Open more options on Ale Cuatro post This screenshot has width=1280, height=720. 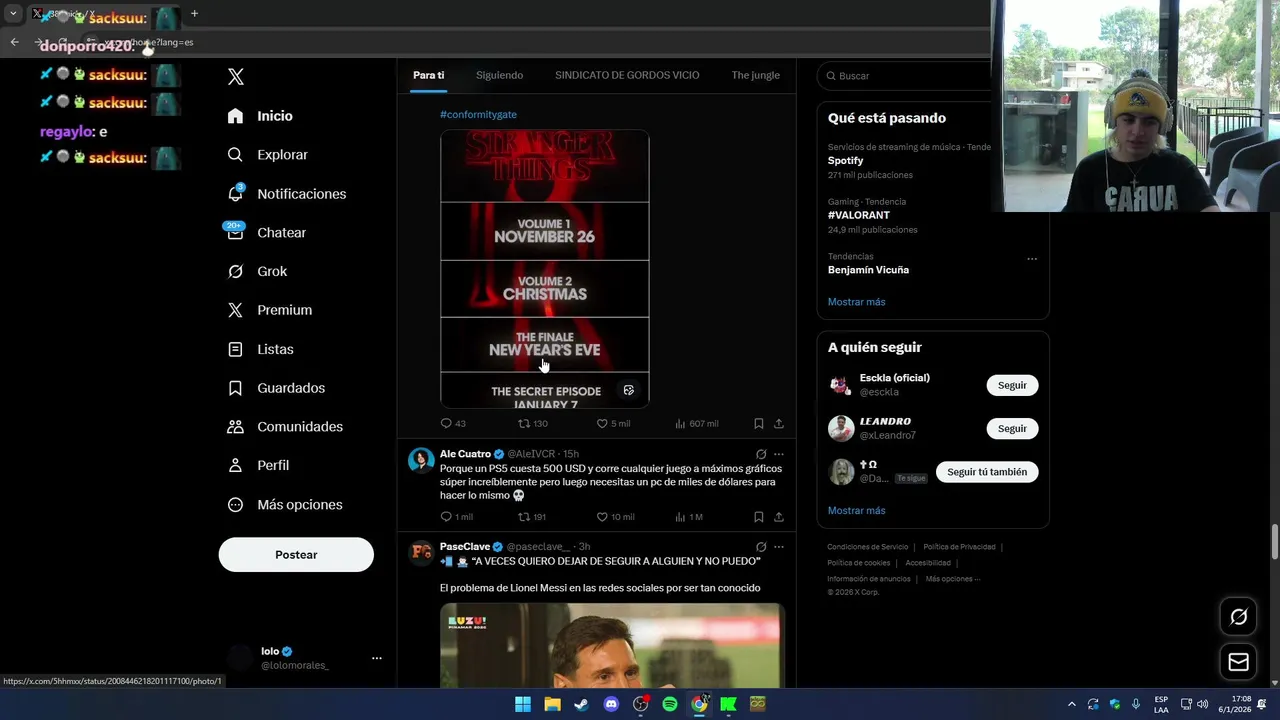tap(778, 454)
